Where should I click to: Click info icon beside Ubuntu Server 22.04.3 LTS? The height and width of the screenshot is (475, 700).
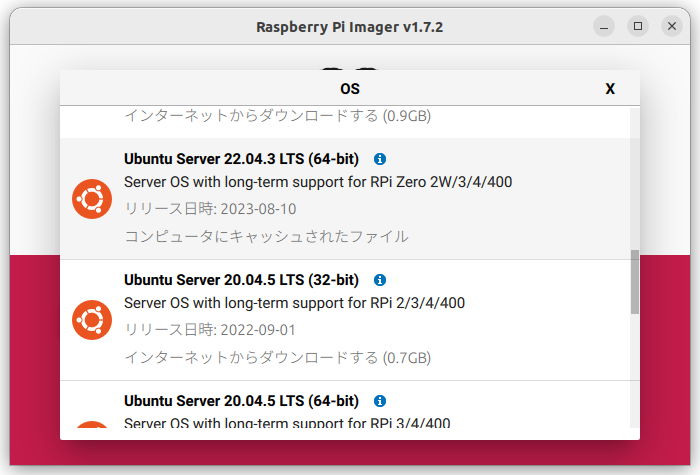point(380,159)
